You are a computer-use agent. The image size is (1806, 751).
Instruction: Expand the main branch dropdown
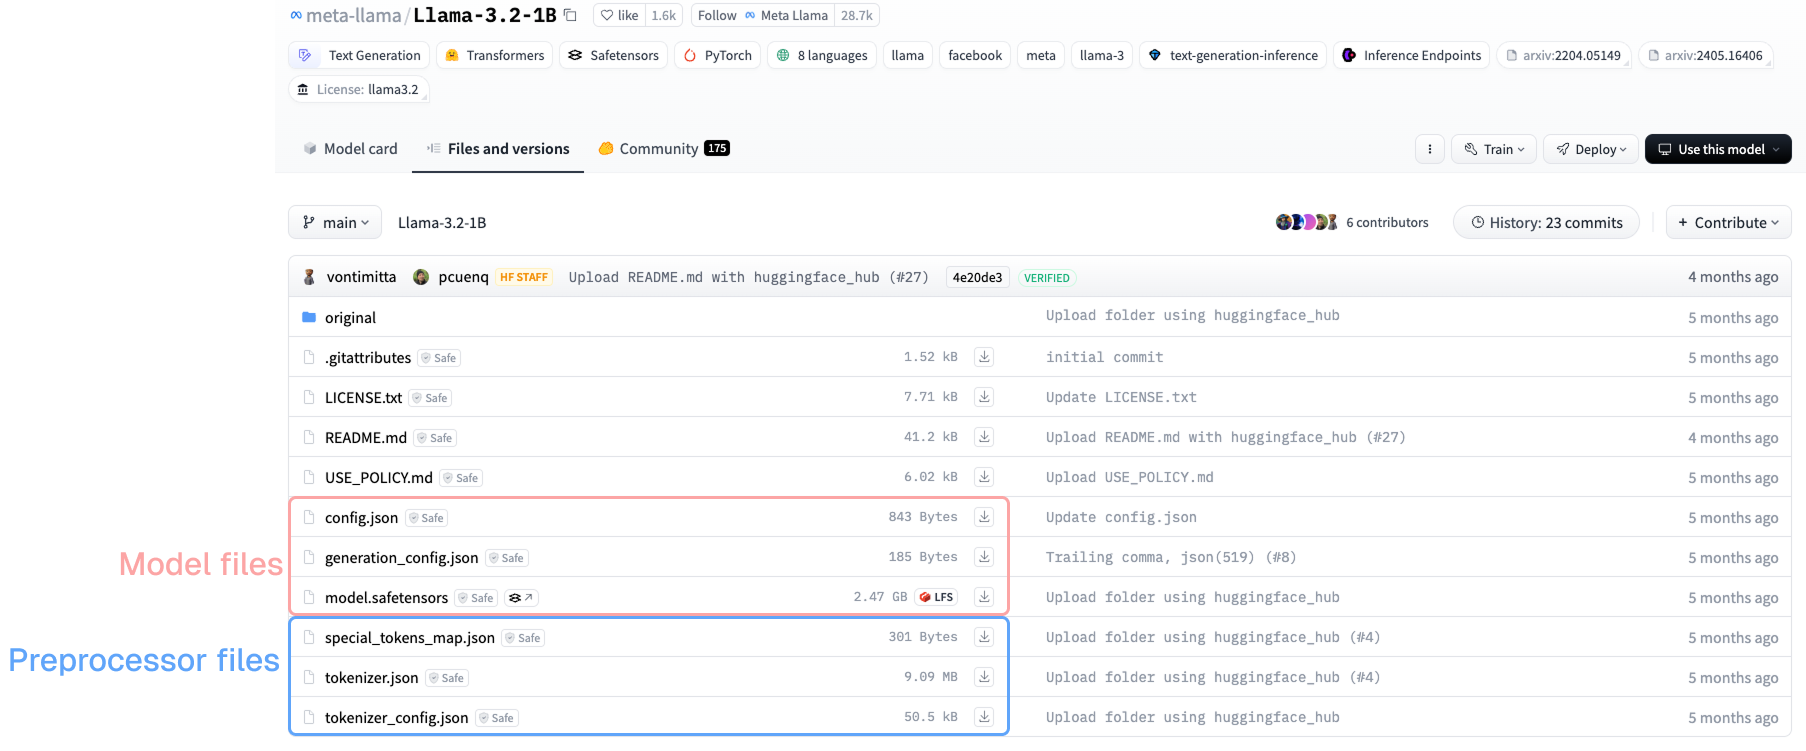(336, 222)
